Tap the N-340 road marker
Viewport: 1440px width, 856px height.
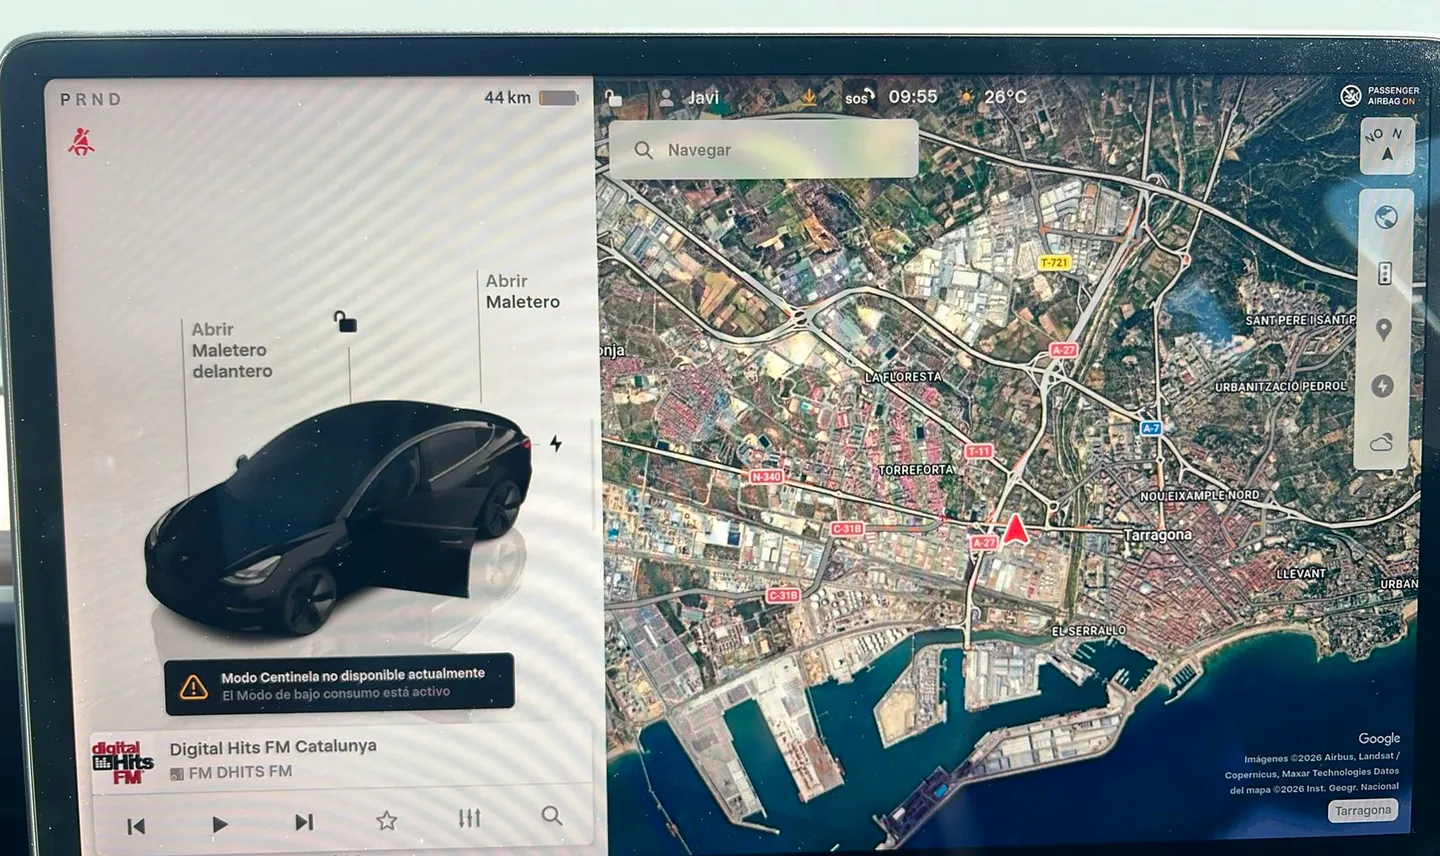coord(766,476)
